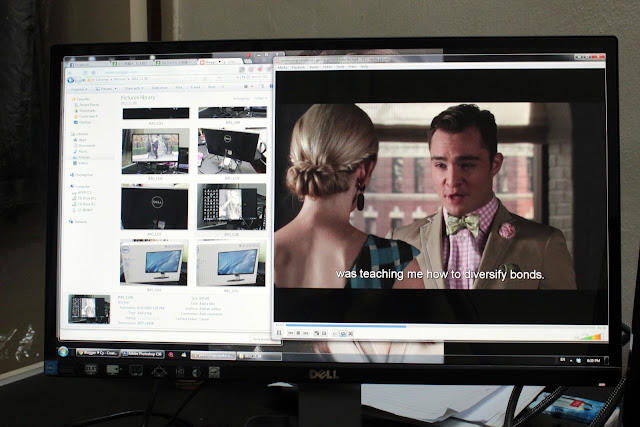Start Slide show from Explorer toolbar

point(160,88)
